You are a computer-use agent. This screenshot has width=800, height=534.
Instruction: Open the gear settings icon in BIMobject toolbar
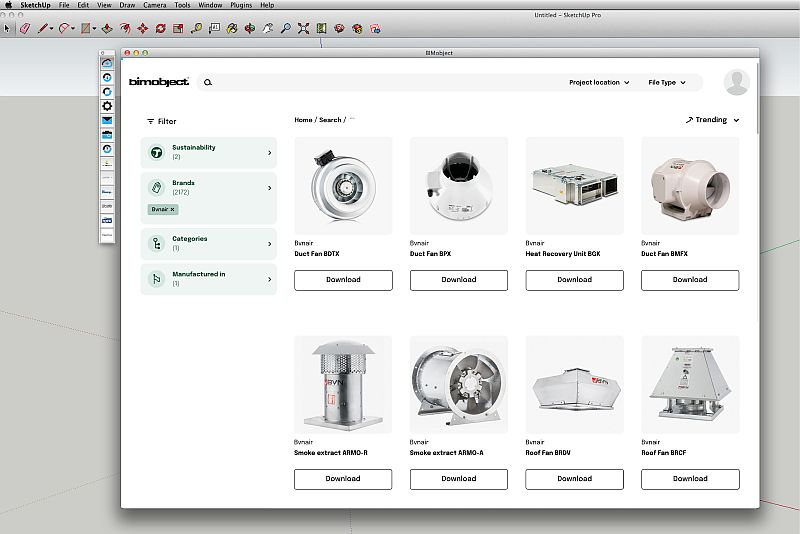coord(107,106)
